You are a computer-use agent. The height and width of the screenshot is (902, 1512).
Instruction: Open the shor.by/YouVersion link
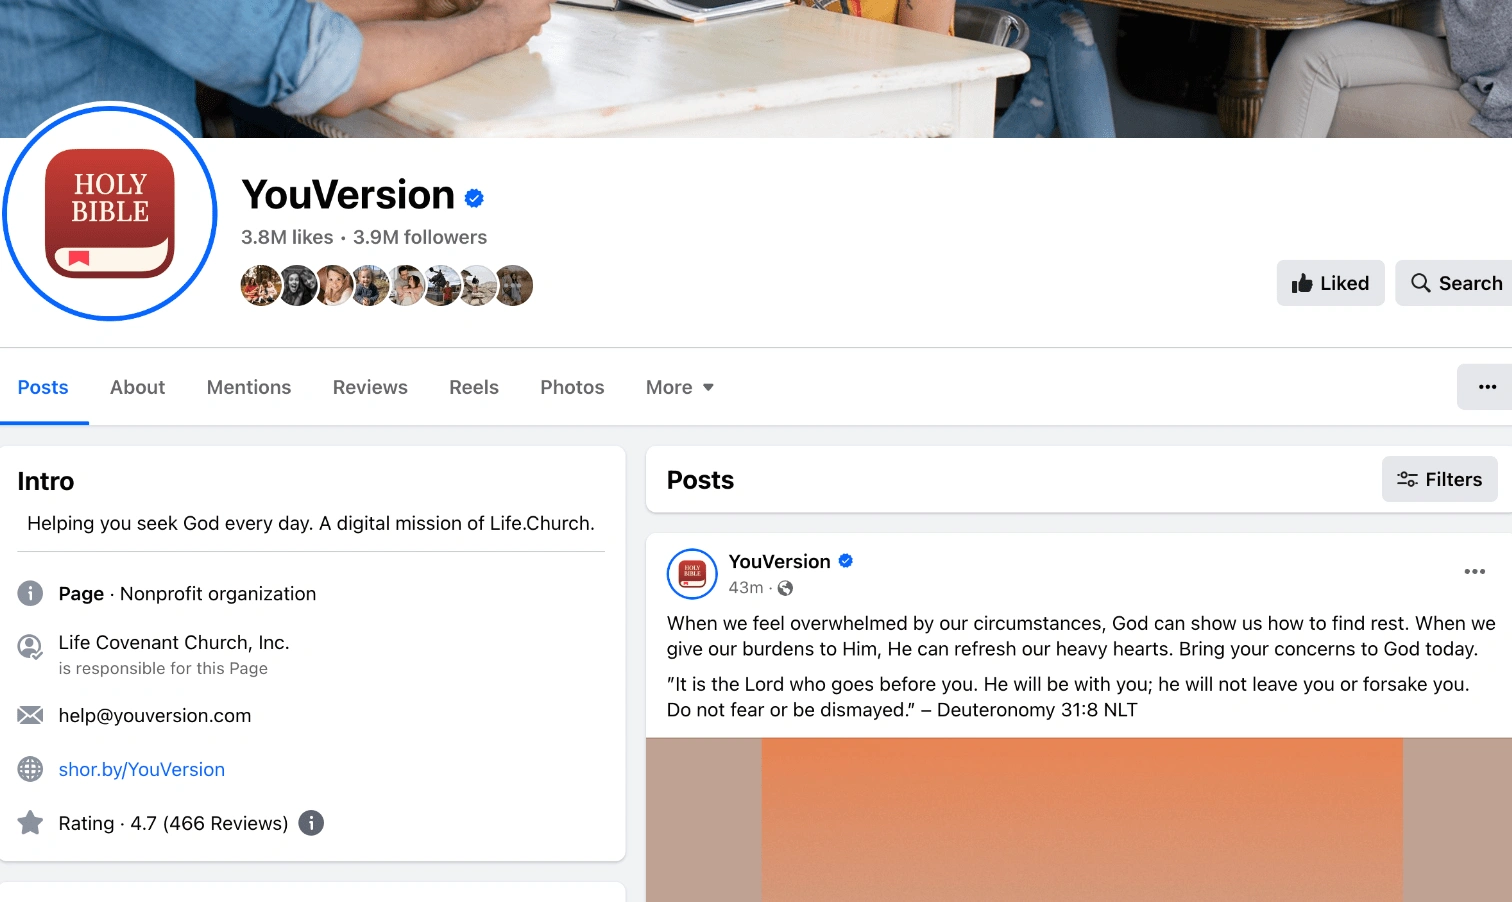pos(142,769)
